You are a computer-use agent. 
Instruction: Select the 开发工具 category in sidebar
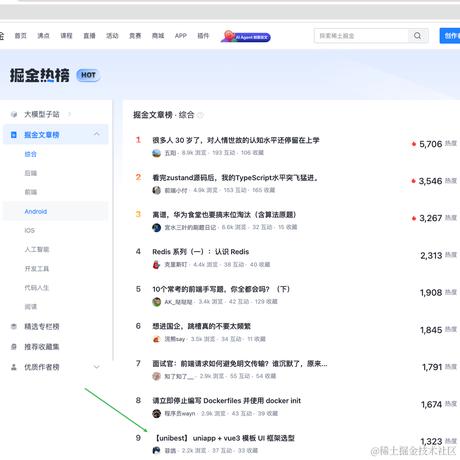pyautogui.click(x=37, y=269)
